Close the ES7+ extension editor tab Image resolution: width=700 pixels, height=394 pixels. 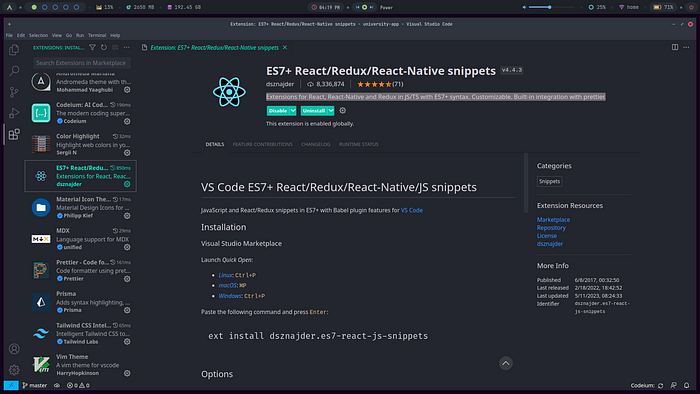[x=285, y=47]
